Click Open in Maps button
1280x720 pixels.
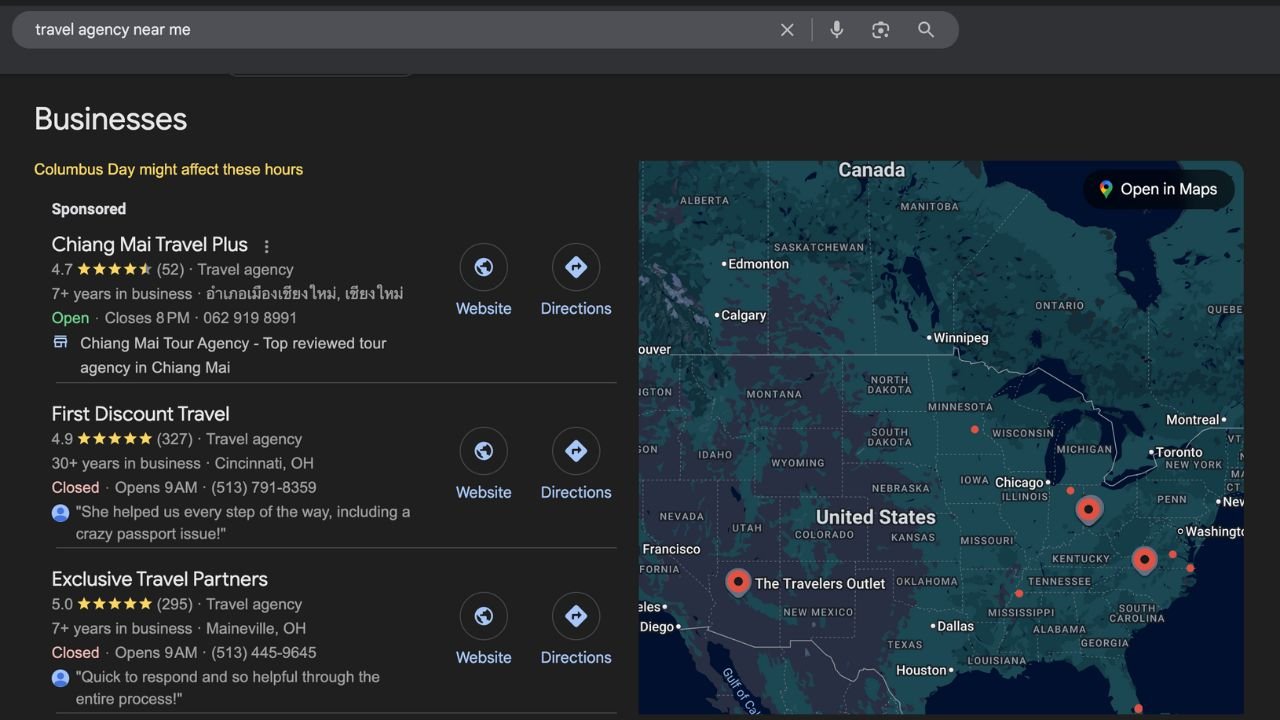[x=1158, y=189]
